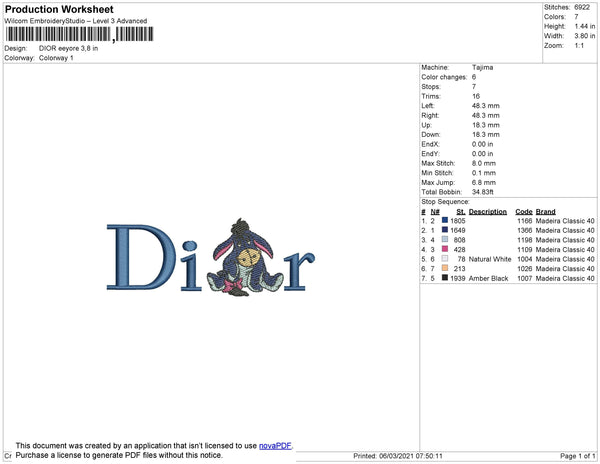Click the "Printed: 06/03/2021 07:50:11" timestamp
Image resolution: width=600 pixels, height=464 pixels.
tap(398, 456)
